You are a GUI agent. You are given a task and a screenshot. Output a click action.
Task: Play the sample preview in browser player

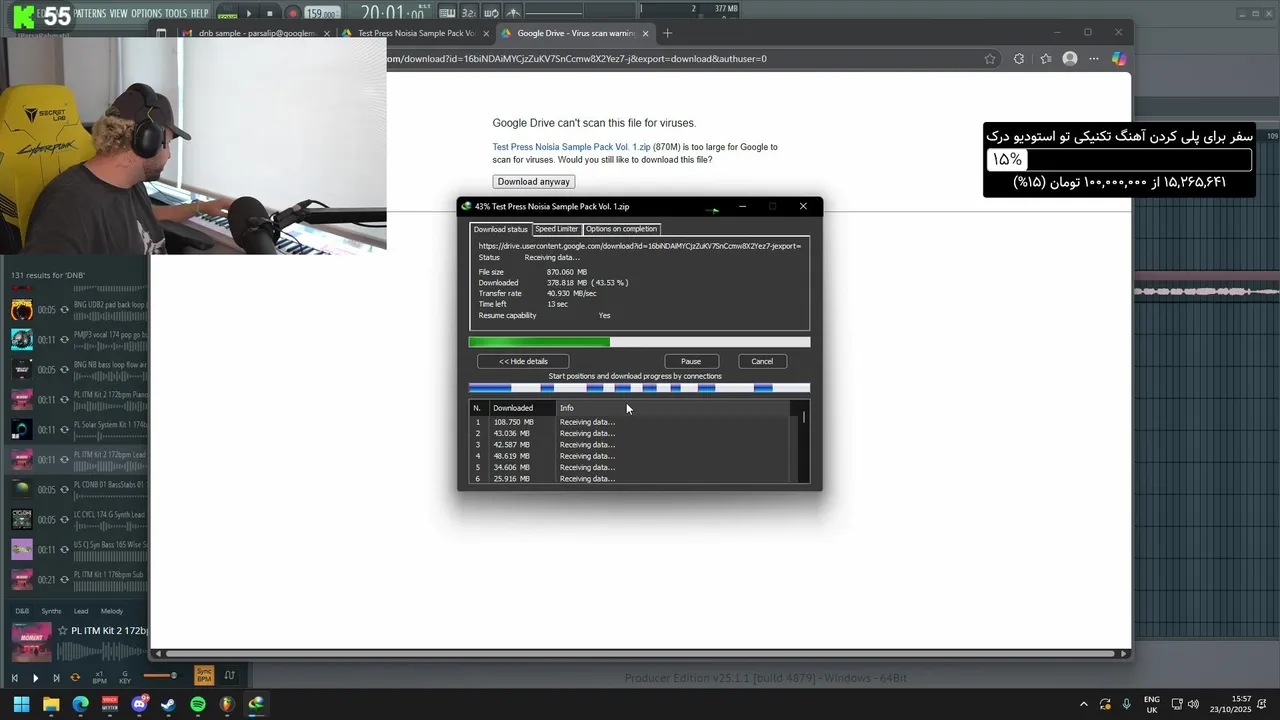pyautogui.click(x=35, y=678)
